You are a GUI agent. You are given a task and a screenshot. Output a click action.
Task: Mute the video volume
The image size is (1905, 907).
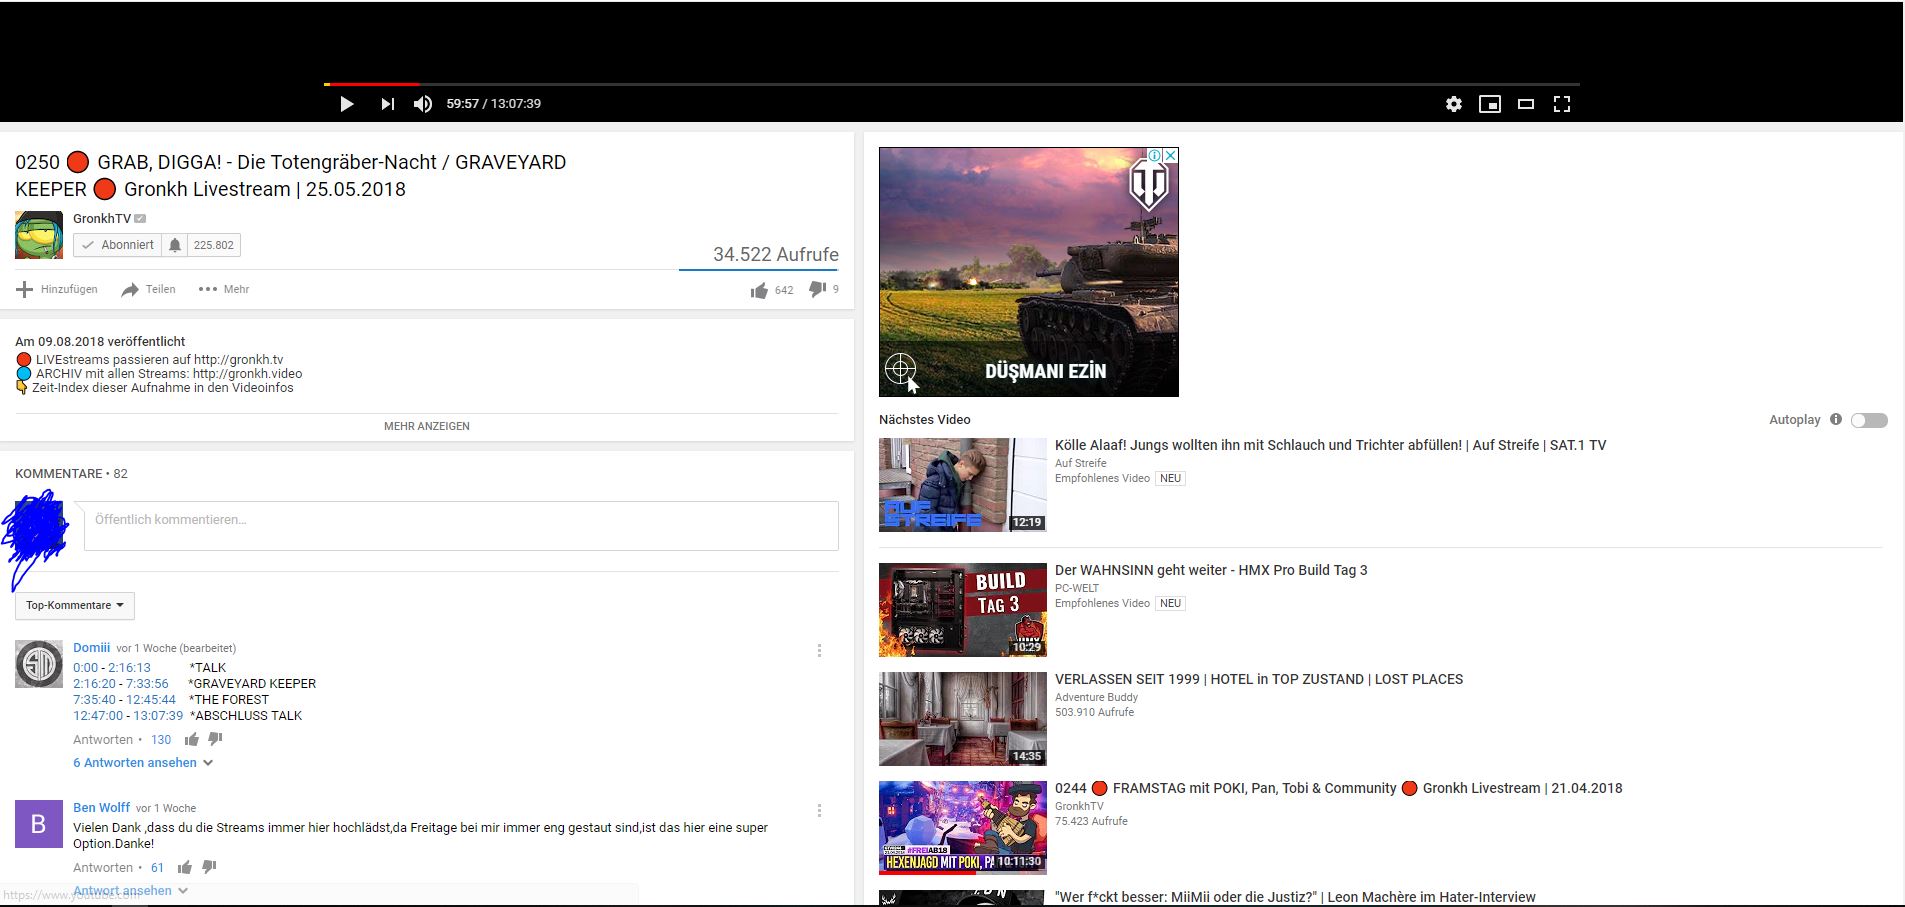[423, 104]
